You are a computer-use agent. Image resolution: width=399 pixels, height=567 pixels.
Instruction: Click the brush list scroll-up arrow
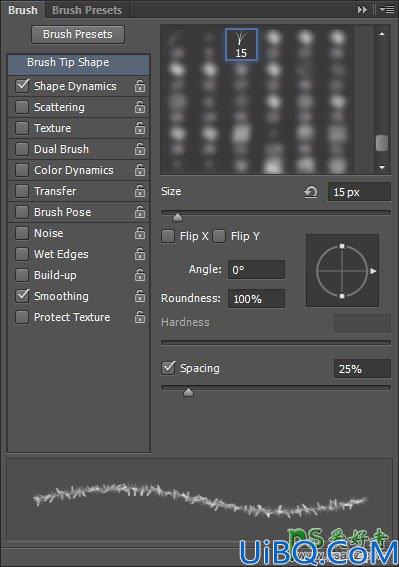382,34
